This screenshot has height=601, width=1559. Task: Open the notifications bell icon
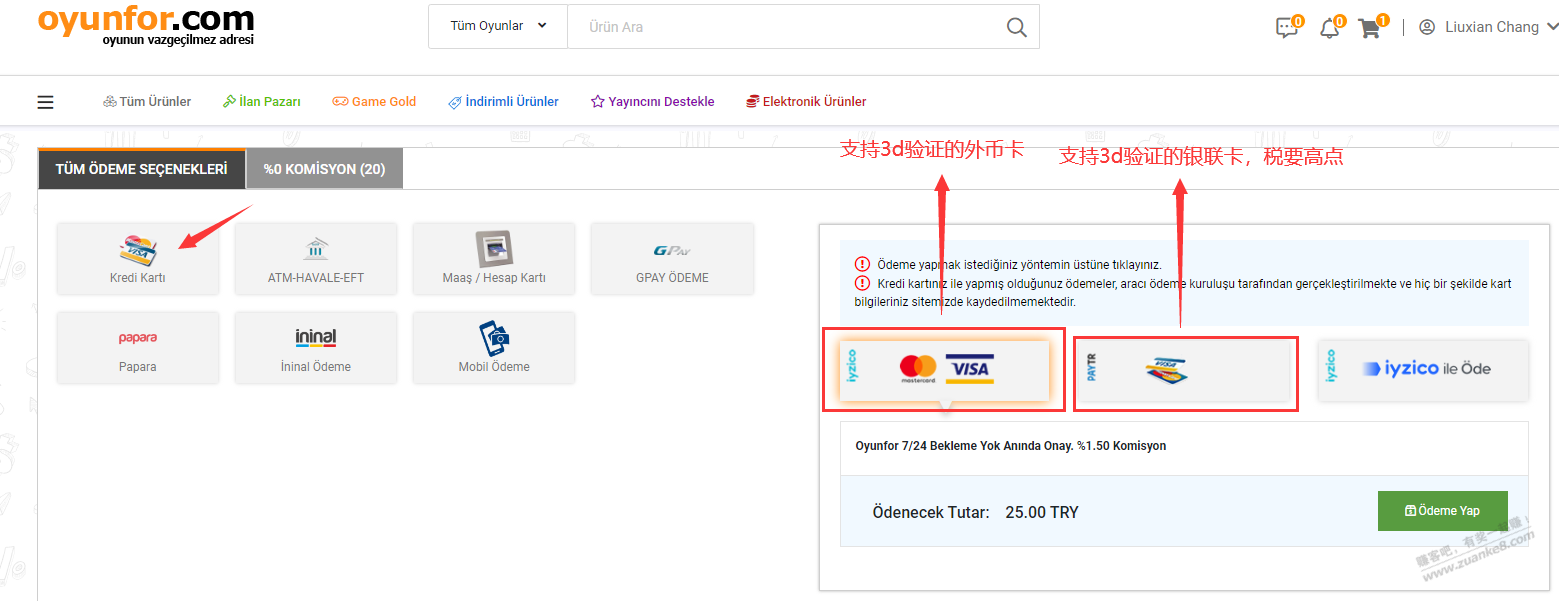coord(1329,28)
